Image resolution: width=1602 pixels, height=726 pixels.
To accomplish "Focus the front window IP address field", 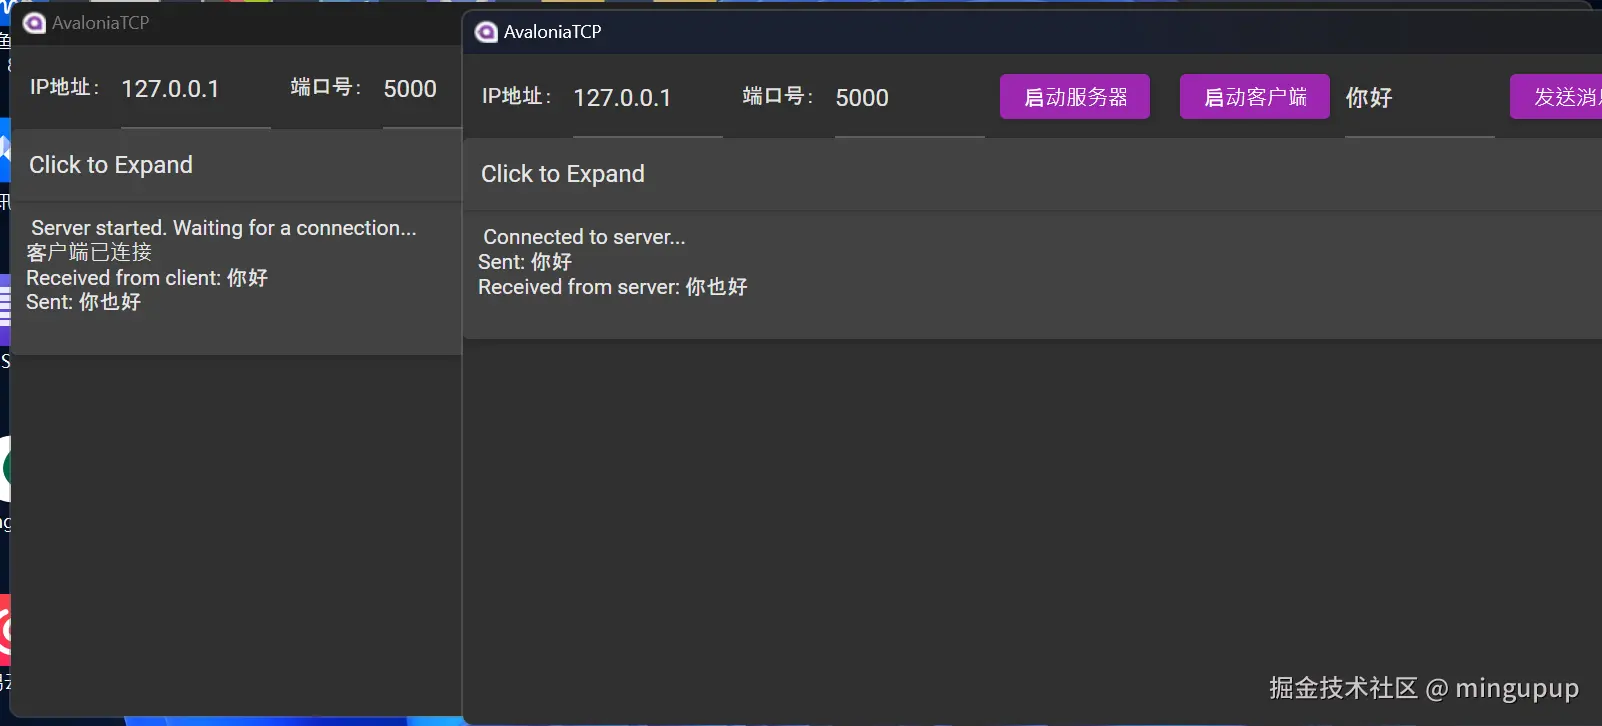I will point(647,99).
